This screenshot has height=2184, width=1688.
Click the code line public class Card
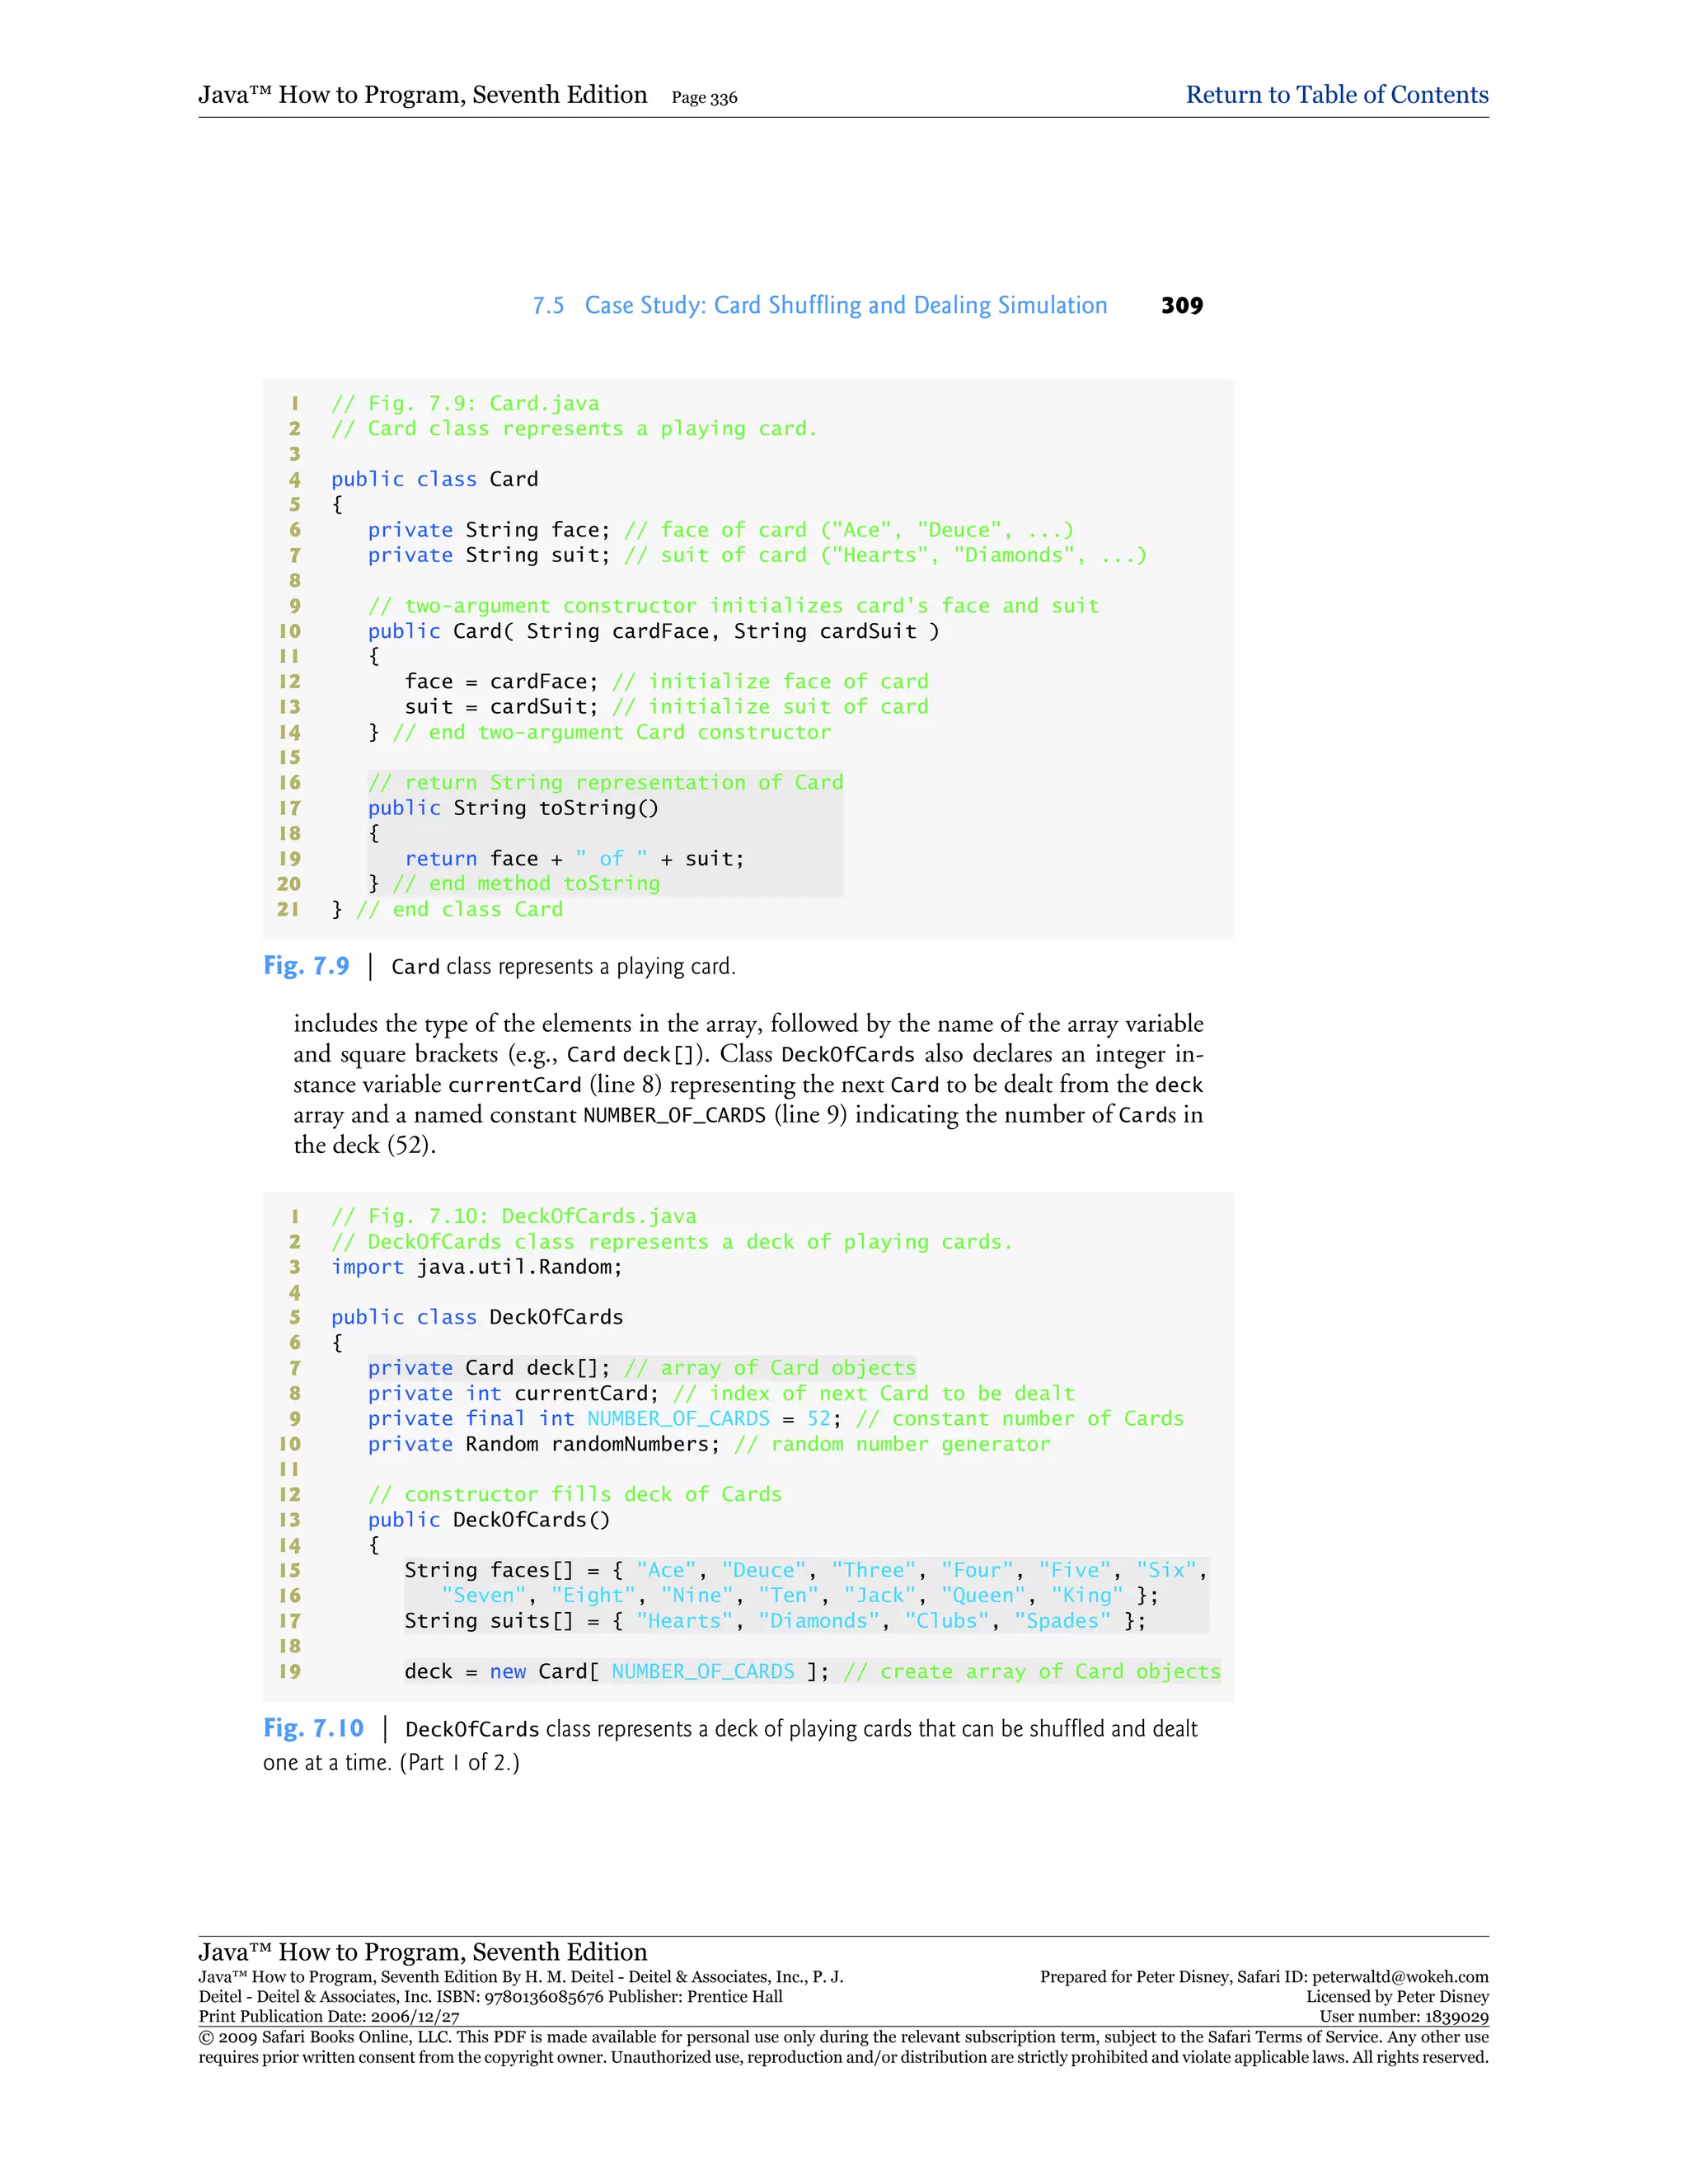(434, 479)
